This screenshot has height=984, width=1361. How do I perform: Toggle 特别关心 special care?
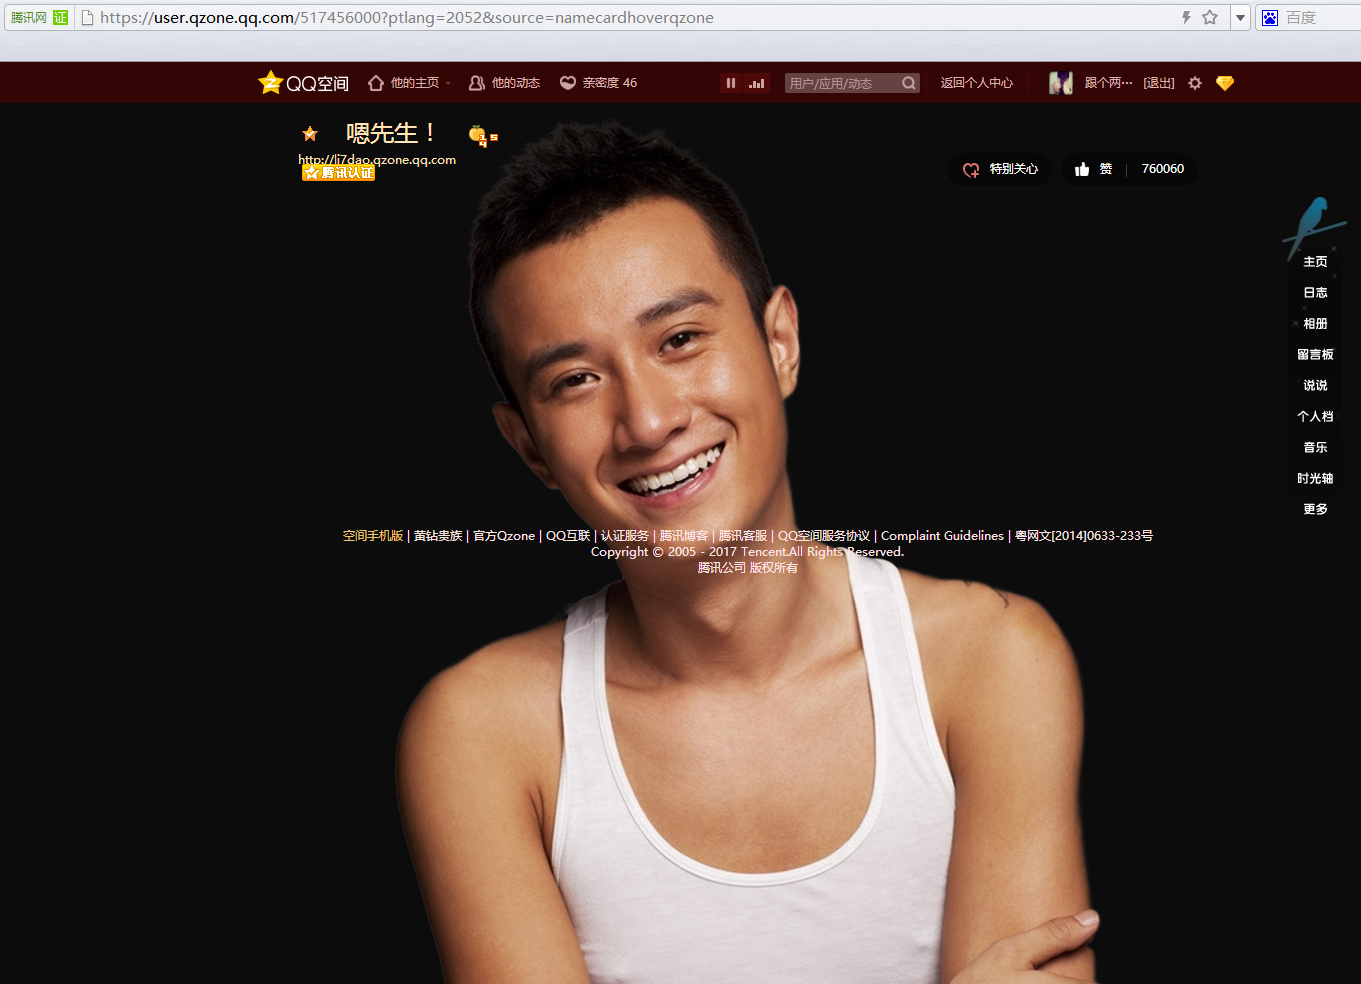(1000, 169)
